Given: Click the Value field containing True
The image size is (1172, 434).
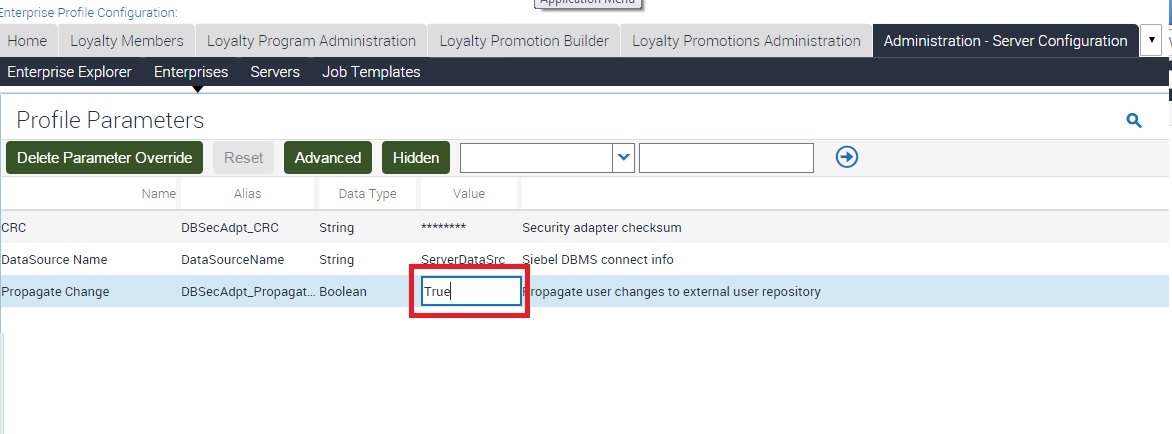Looking at the screenshot, I should [470, 291].
